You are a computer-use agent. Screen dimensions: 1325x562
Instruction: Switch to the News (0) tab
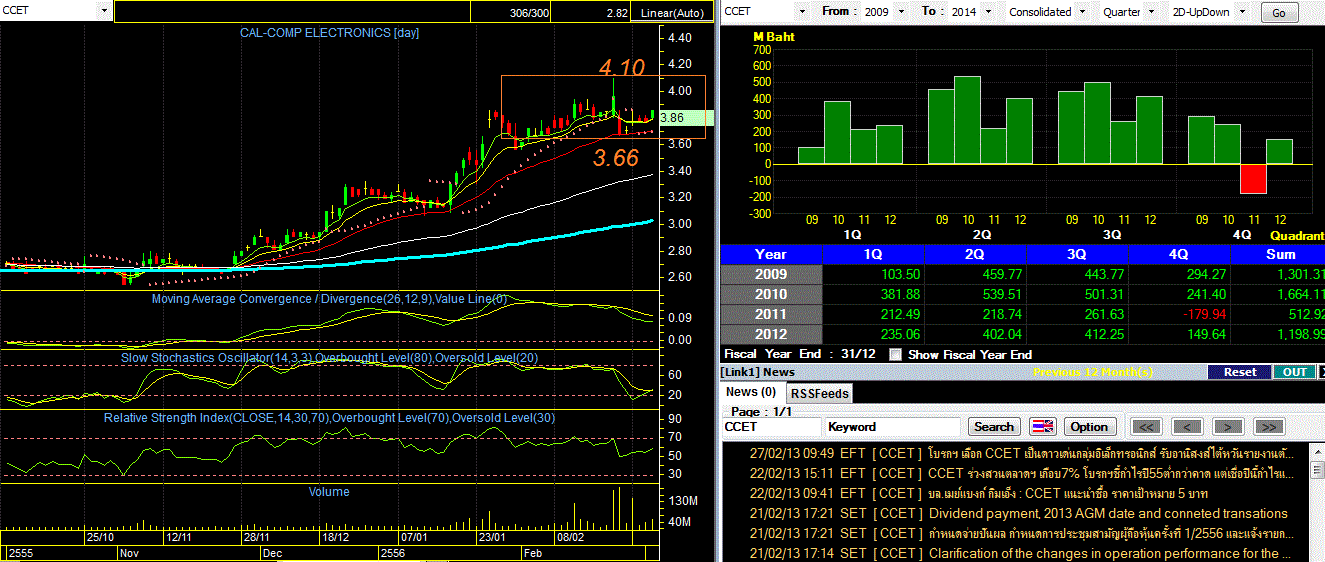751,392
